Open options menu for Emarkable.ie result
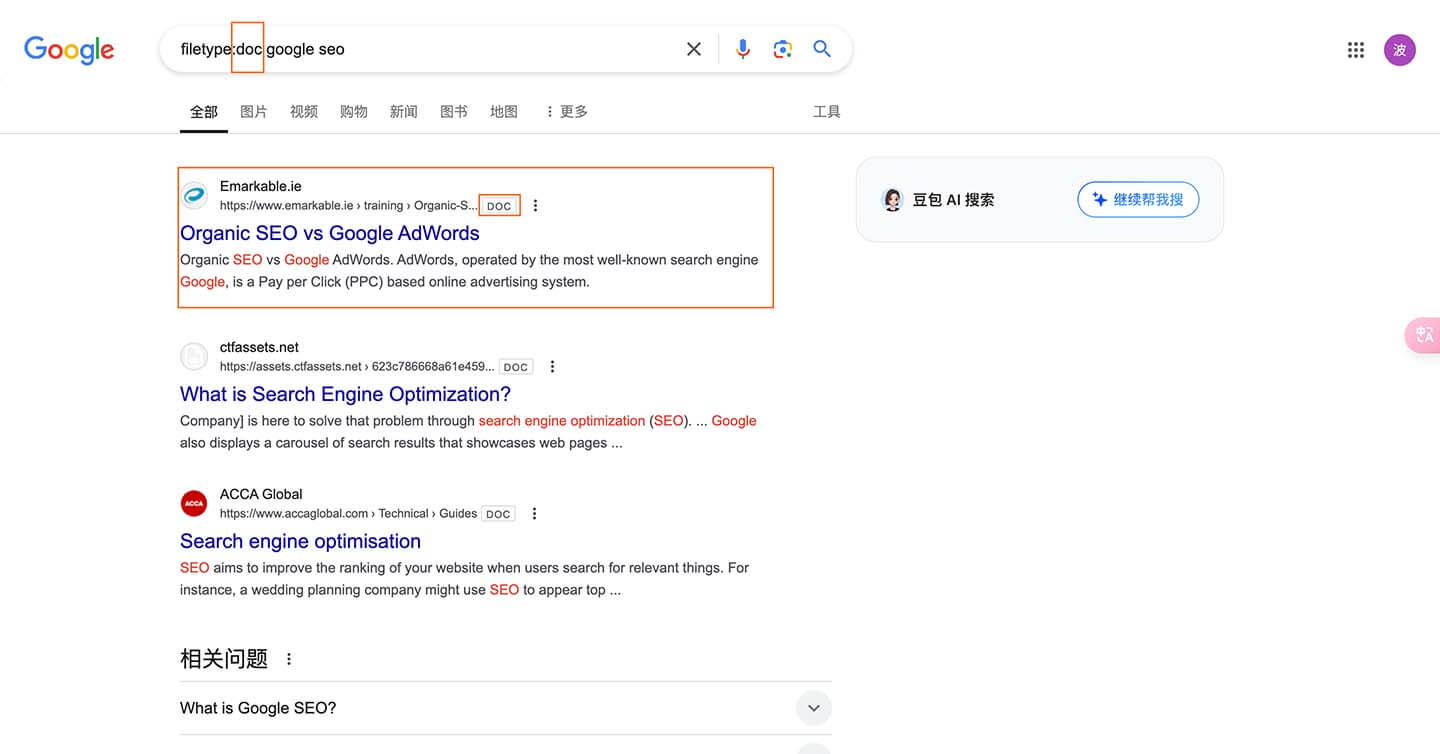 [535, 206]
